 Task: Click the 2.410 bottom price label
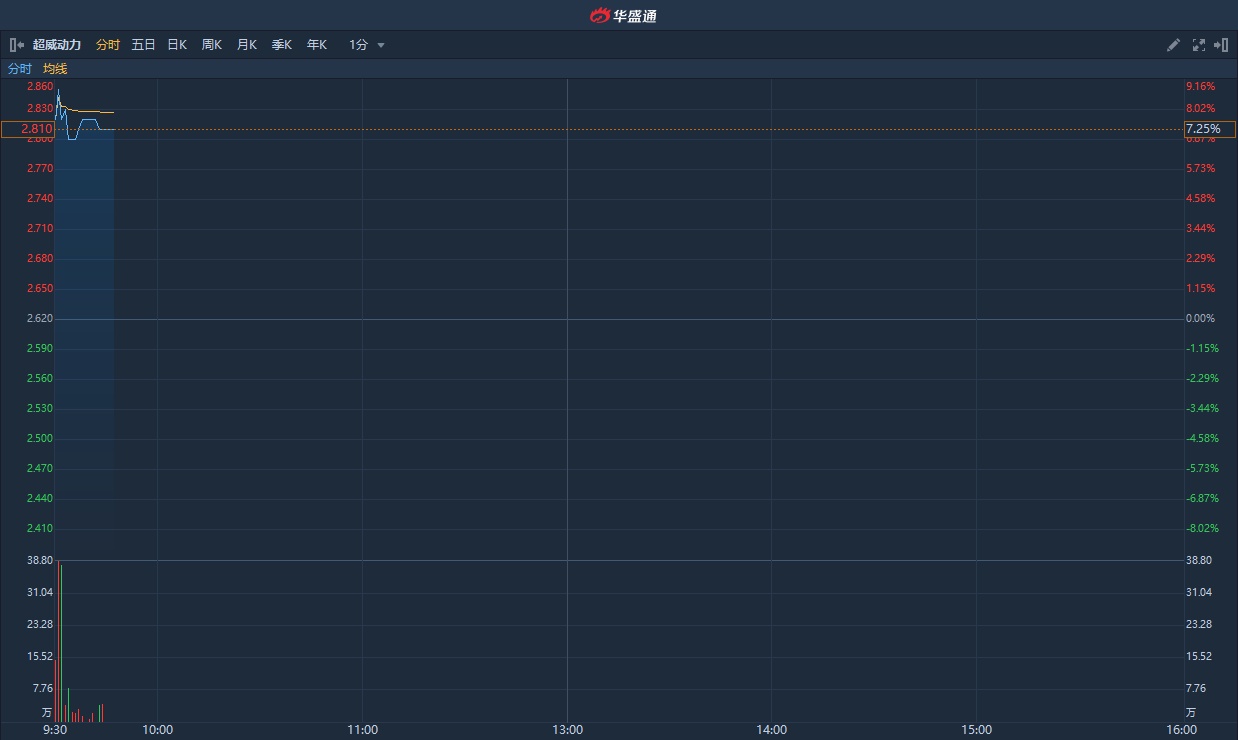(x=40, y=528)
